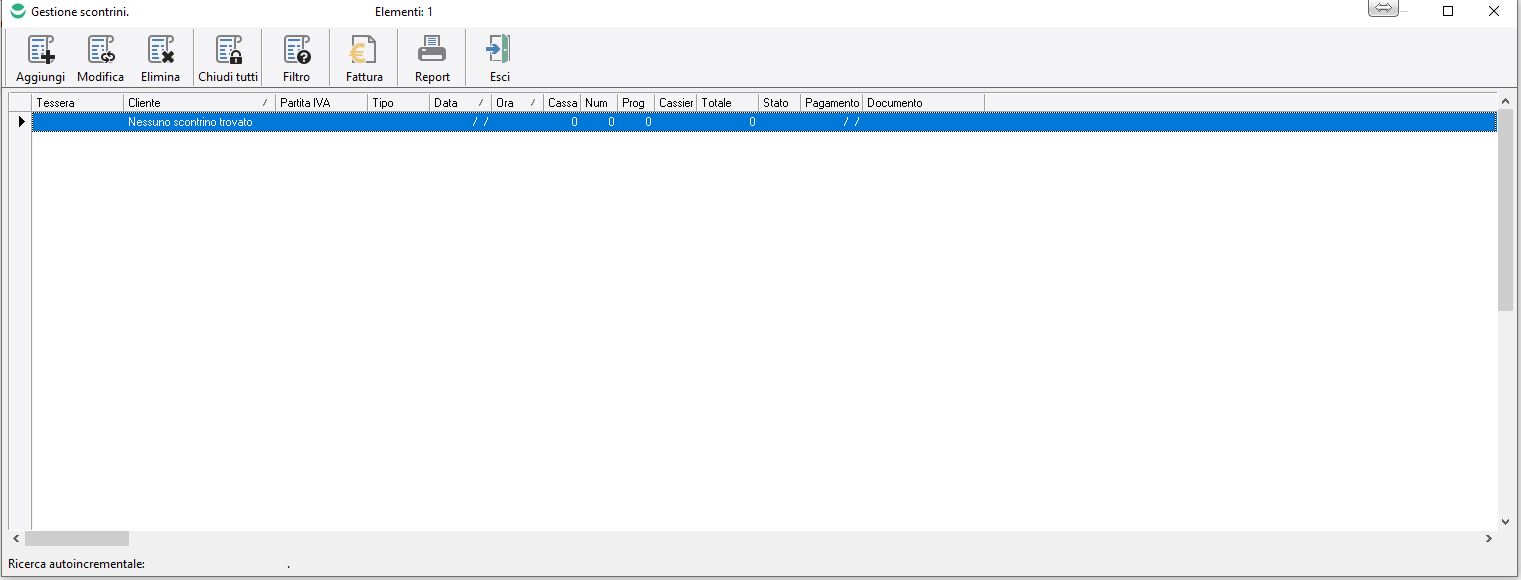Viewport: 1521px width, 580px height.
Task: Click the Totale column header
Action: point(726,103)
